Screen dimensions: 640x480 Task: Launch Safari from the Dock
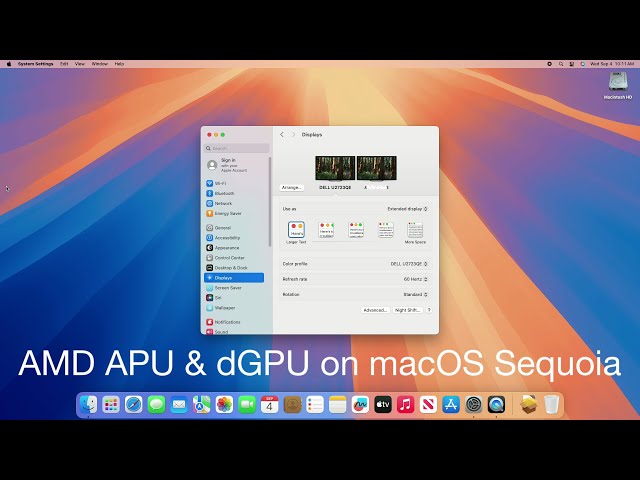point(133,404)
